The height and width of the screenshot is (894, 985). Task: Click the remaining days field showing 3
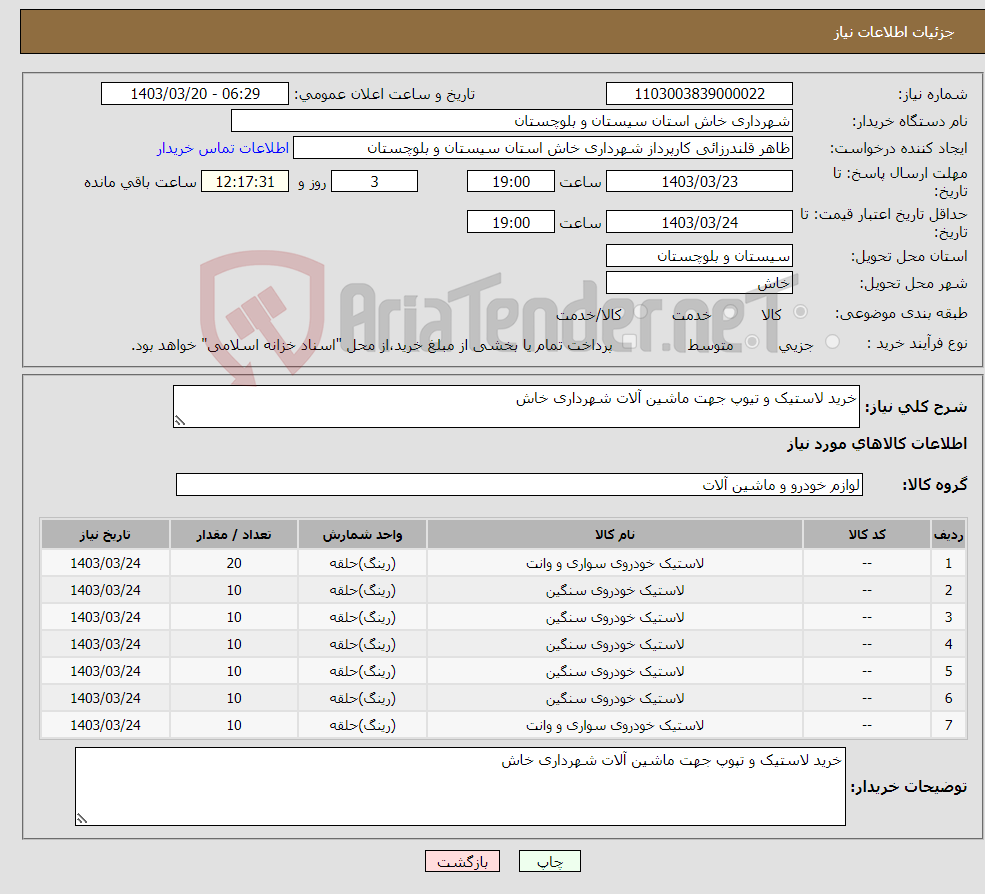[x=374, y=182]
